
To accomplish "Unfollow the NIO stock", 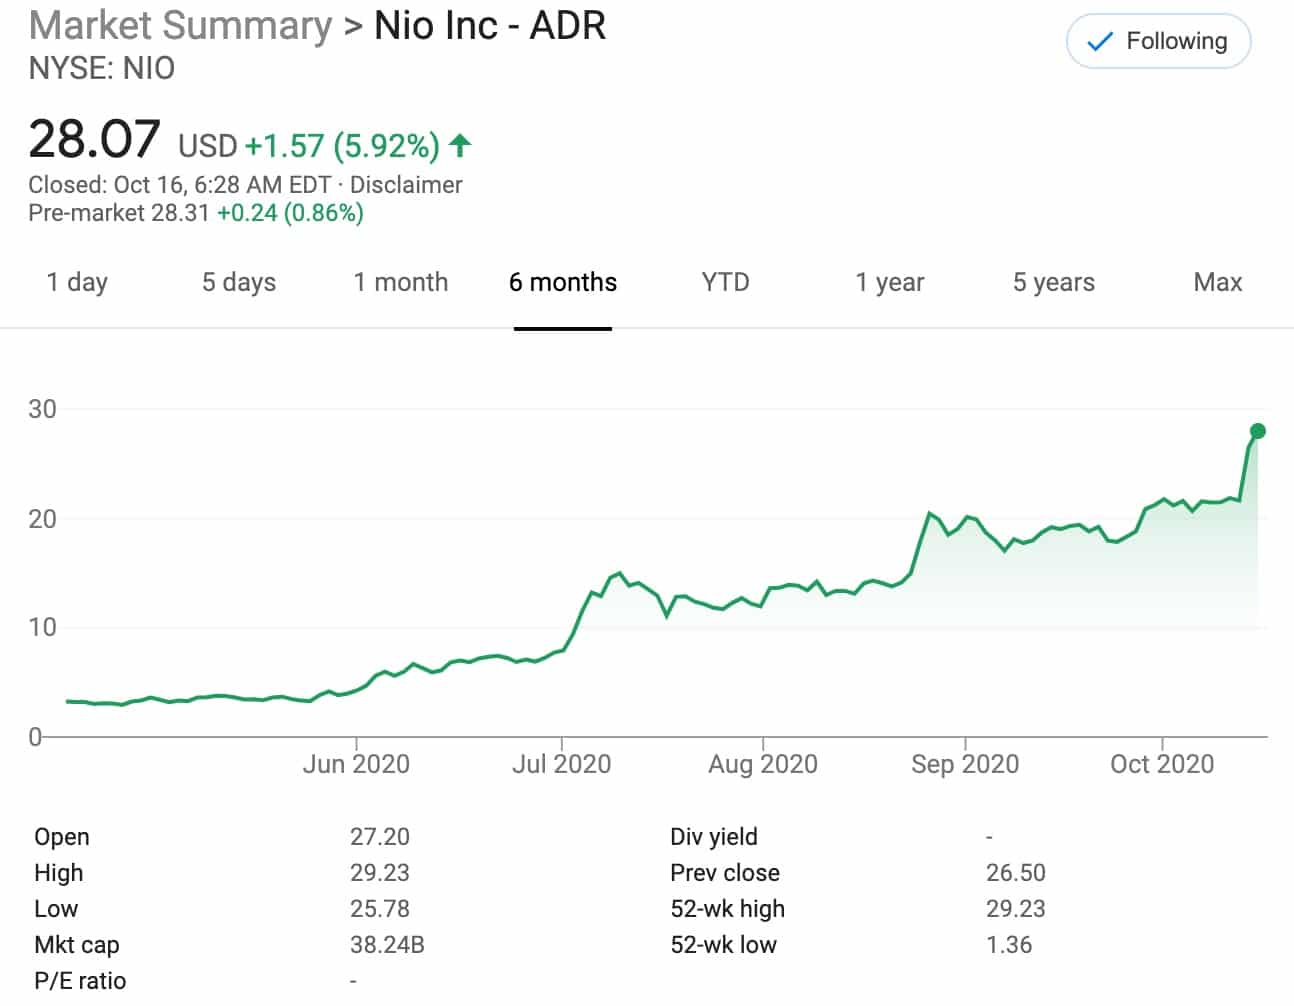I will click(x=1157, y=41).
